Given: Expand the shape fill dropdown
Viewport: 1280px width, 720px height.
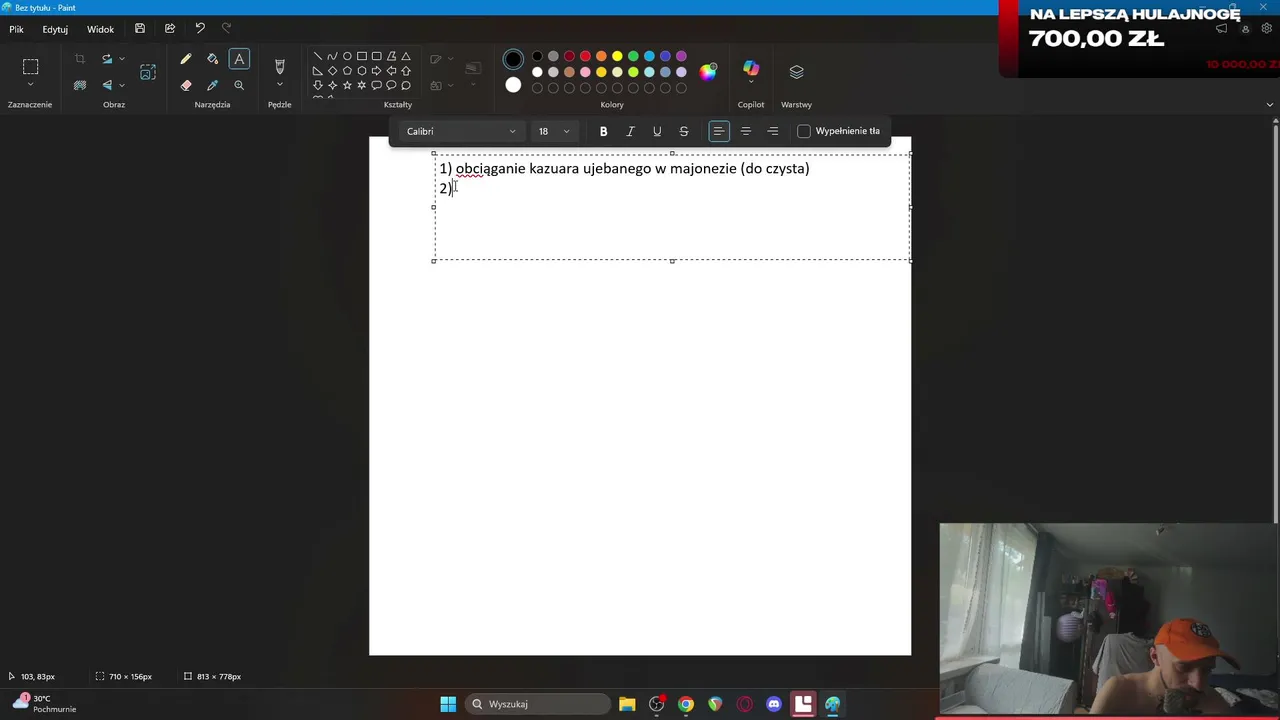Looking at the screenshot, I should (x=441, y=86).
